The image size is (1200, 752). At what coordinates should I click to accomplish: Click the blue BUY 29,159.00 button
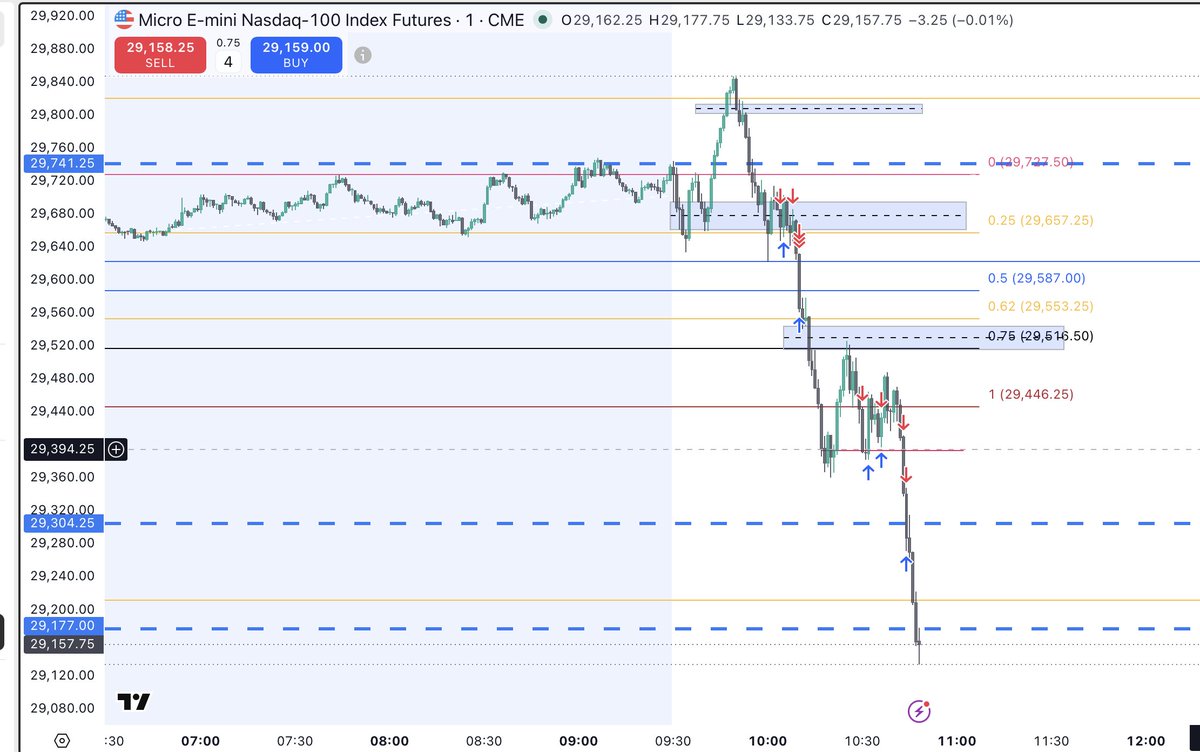coord(297,54)
